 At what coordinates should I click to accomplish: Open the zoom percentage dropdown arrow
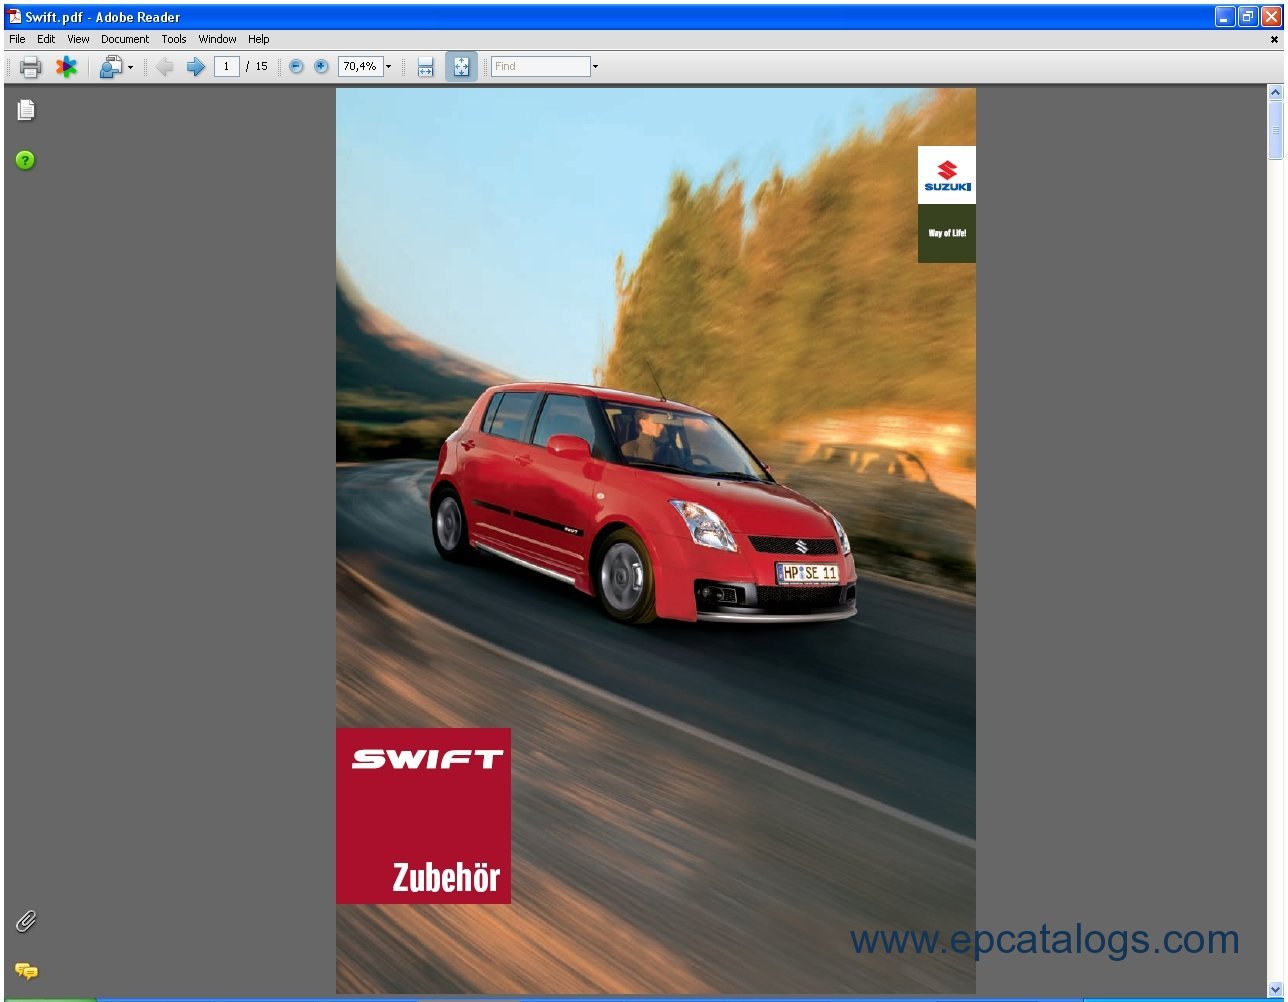389,67
